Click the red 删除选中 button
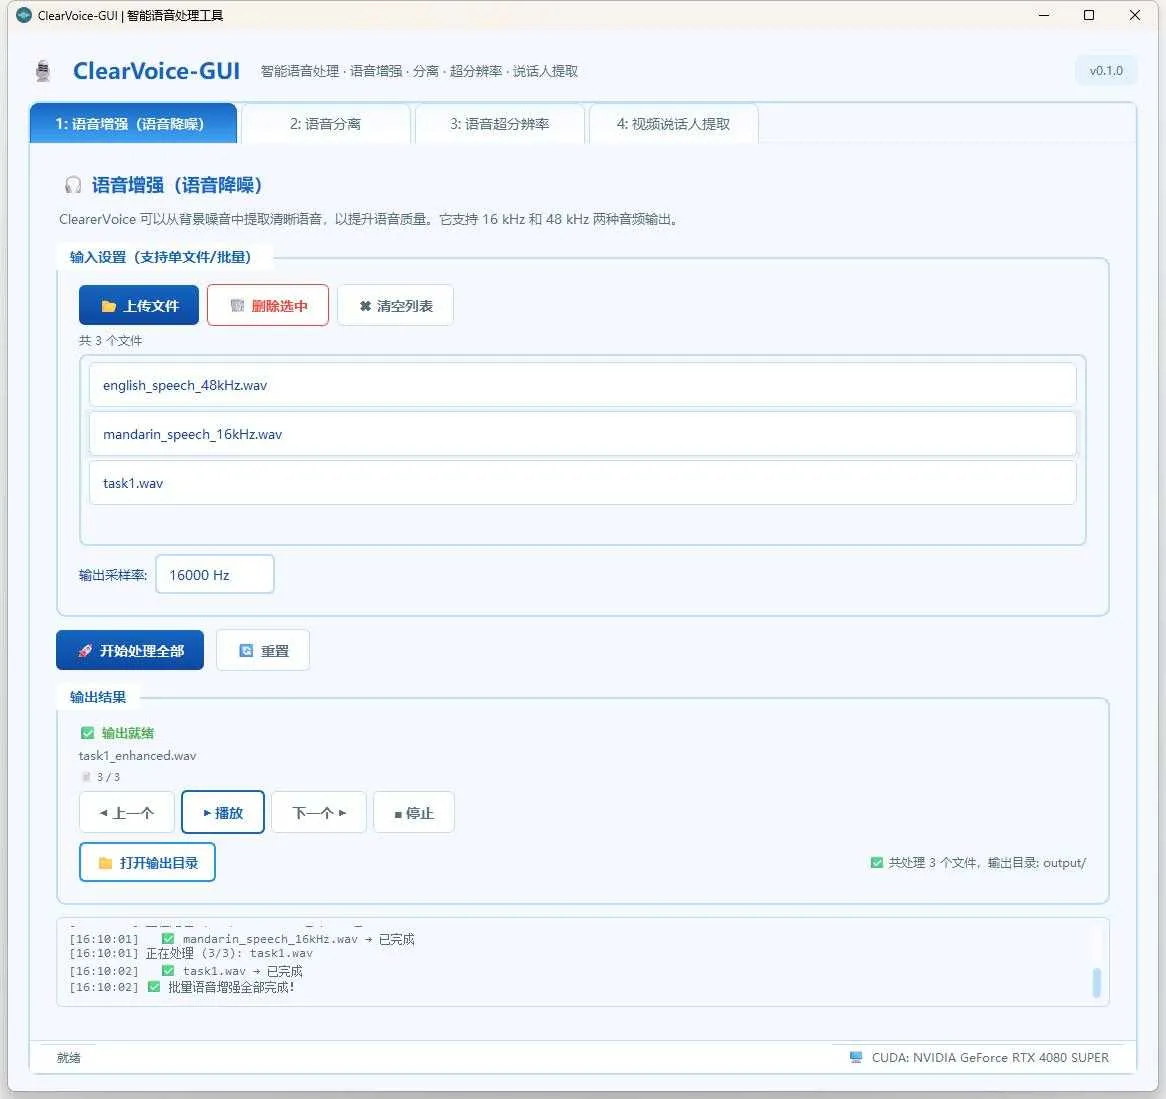 click(x=268, y=306)
